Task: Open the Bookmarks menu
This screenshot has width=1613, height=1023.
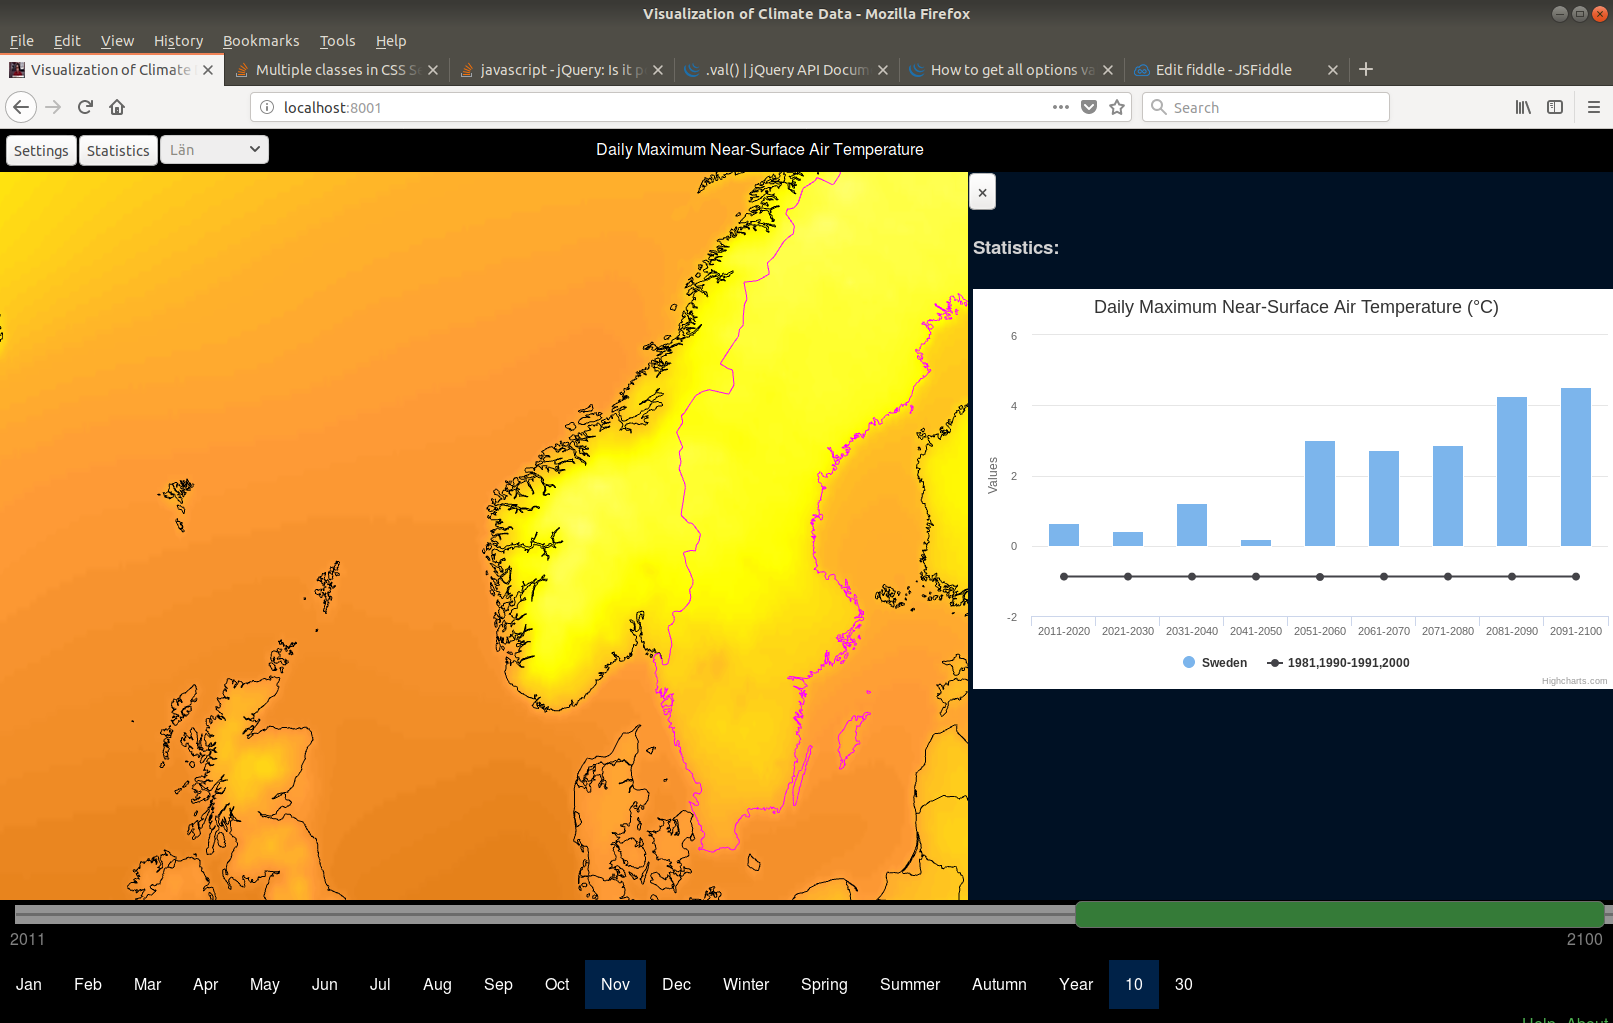Action: tap(261, 41)
